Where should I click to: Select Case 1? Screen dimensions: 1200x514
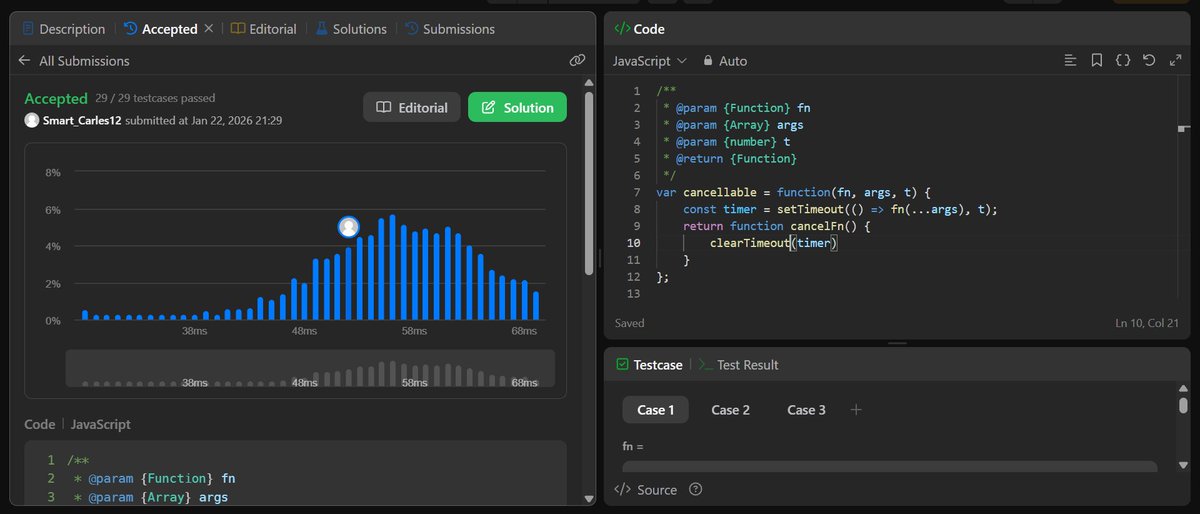(656, 410)
